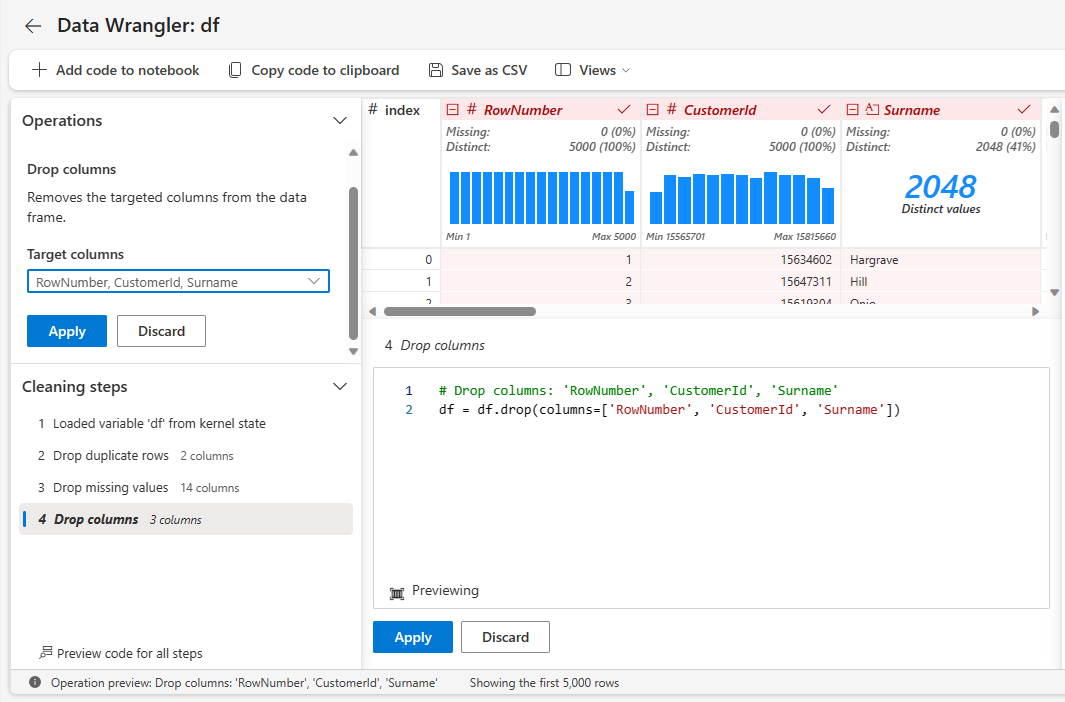The image size is (1065, 702).
Task: Click the Save as CSV disk icon
Action: [436, 70]
